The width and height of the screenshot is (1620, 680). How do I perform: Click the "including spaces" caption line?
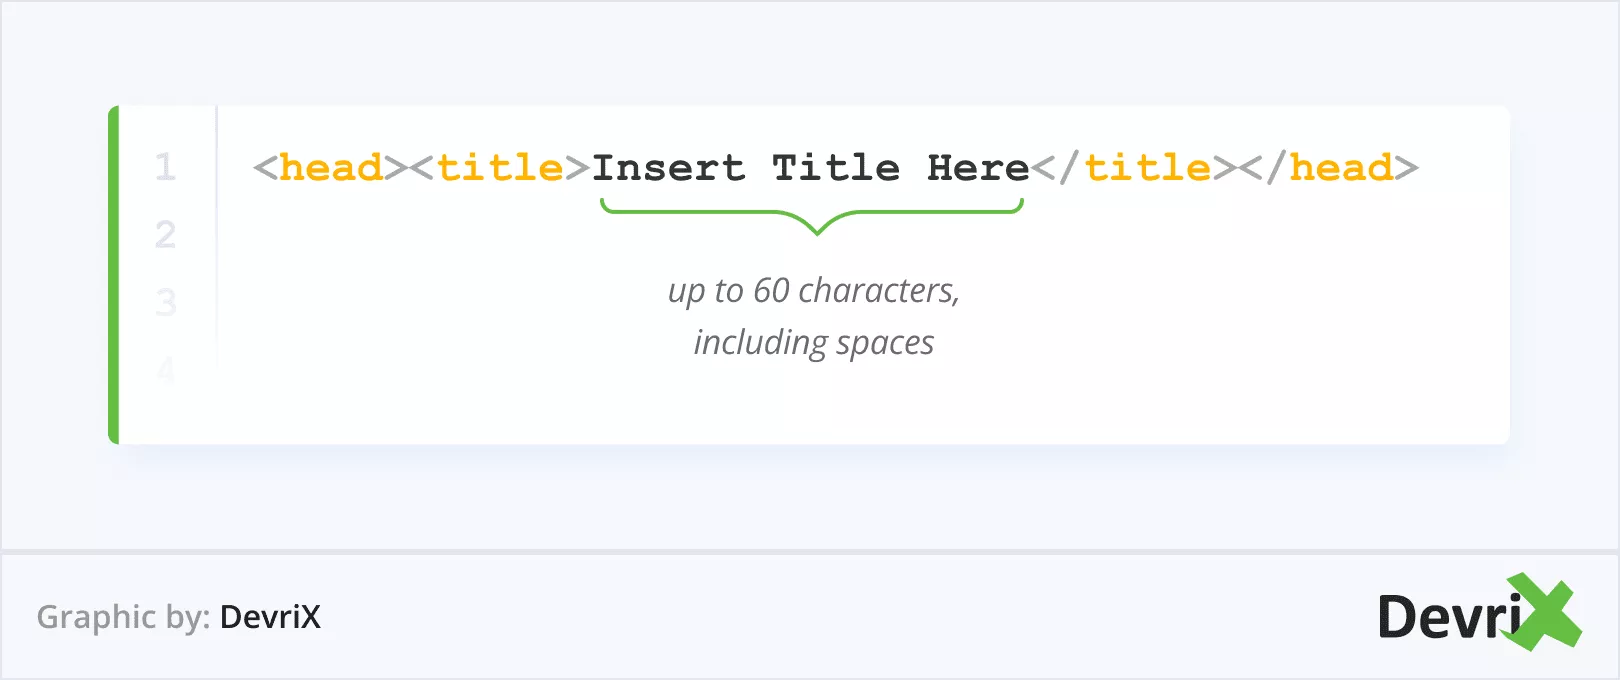tap(813, 342)
